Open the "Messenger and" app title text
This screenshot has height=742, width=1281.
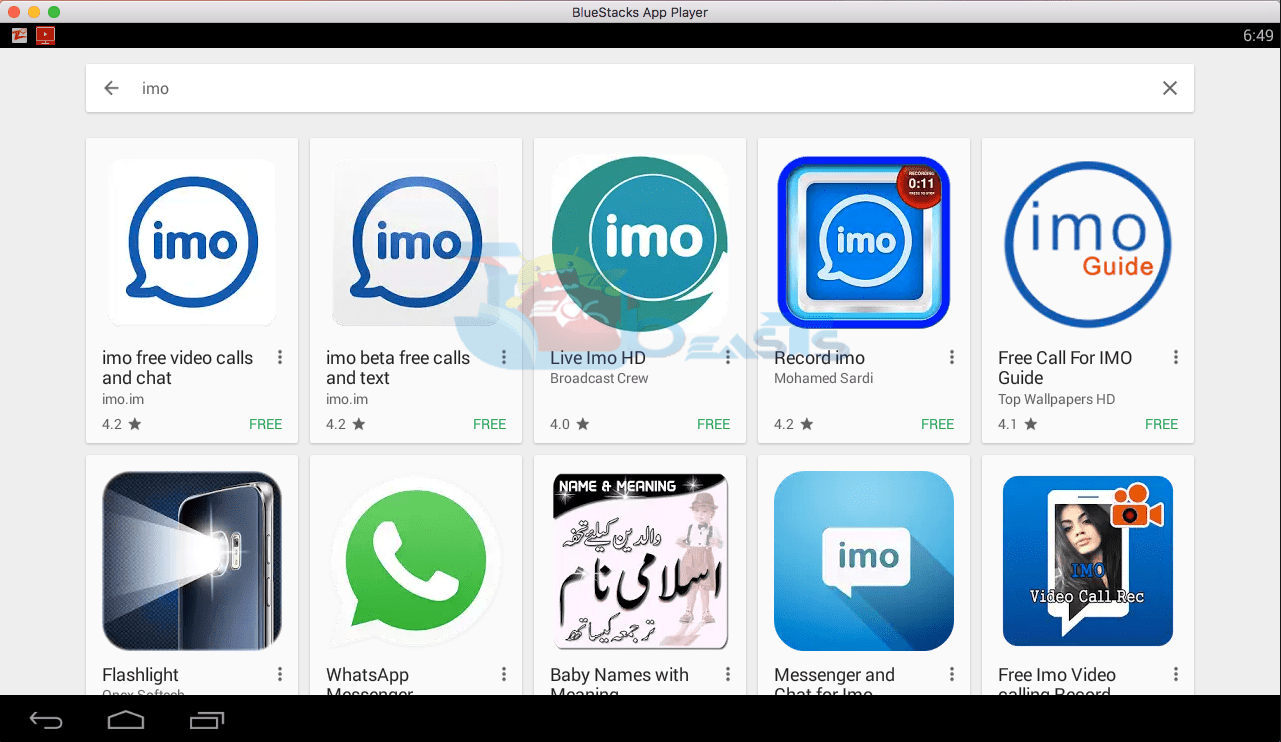click(x=834, y=675)
